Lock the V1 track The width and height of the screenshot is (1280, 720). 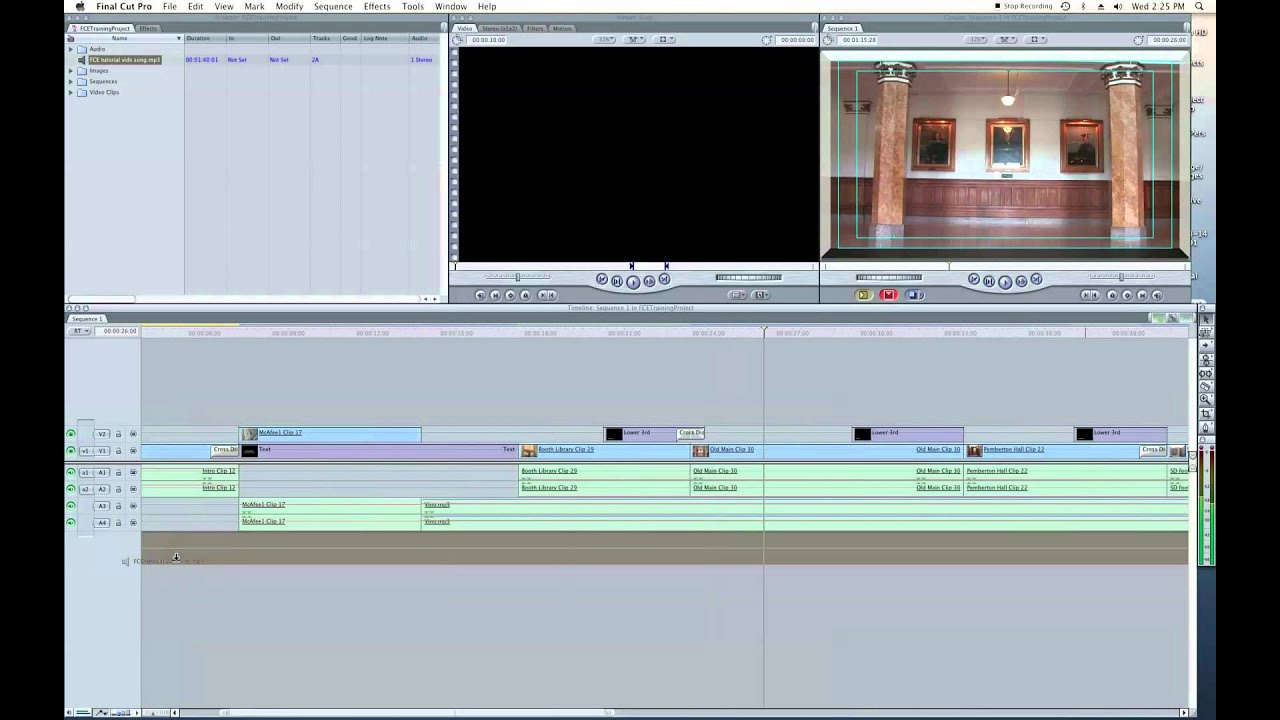tap(118, 451)
